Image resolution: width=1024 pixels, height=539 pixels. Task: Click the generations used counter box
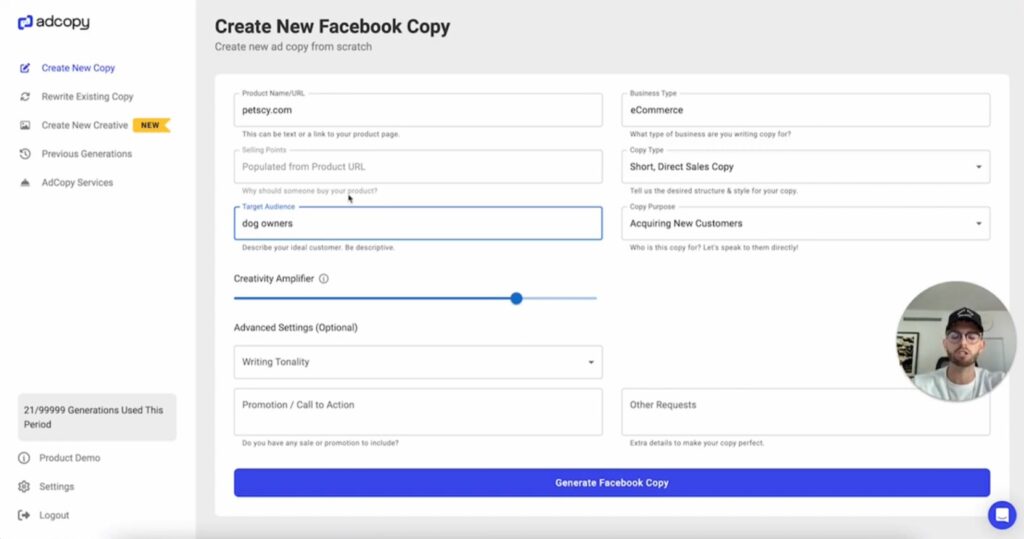[97, 417]
